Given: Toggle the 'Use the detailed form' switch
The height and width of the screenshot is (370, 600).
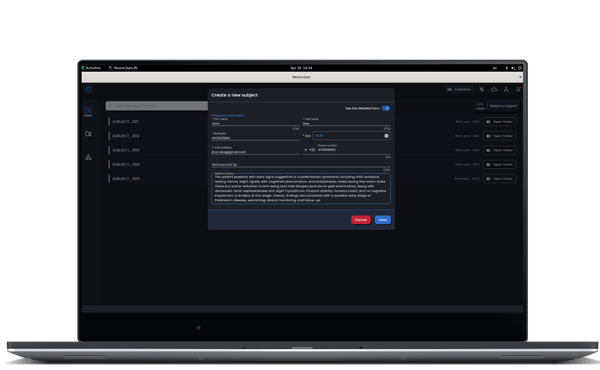Looking at the screenshot, I should pos(386,108).
